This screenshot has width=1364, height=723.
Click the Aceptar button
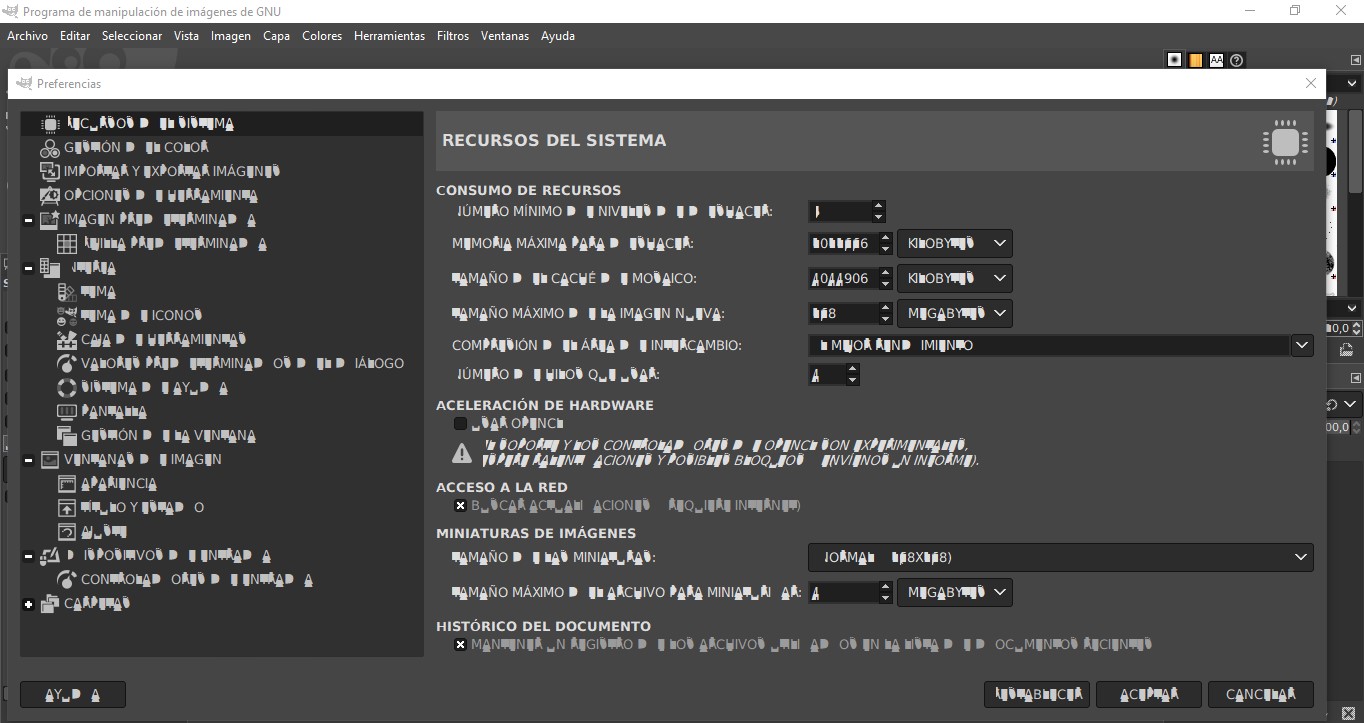[x=1148, y=694]
